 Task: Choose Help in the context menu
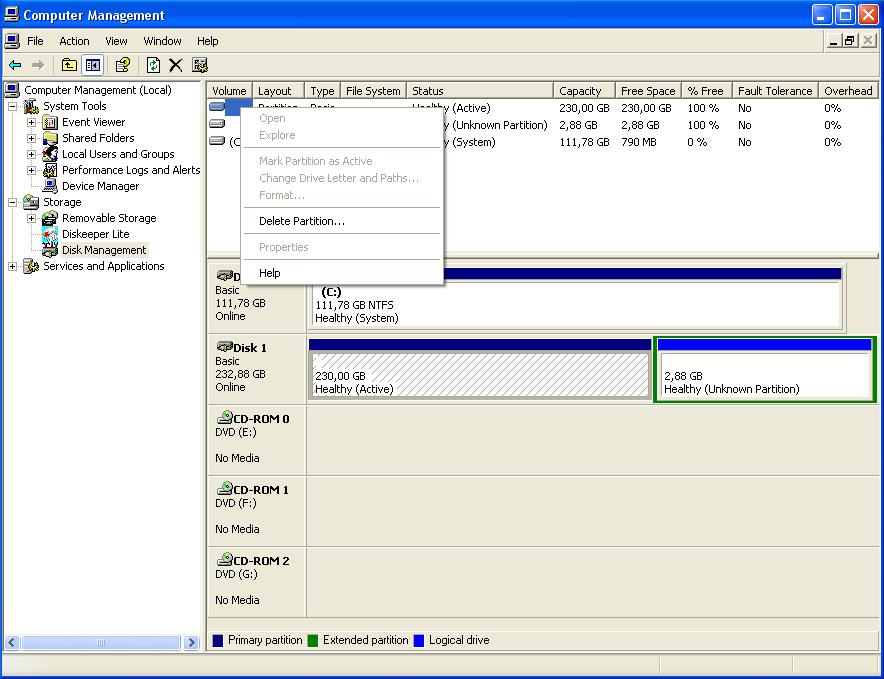[342, 273]
